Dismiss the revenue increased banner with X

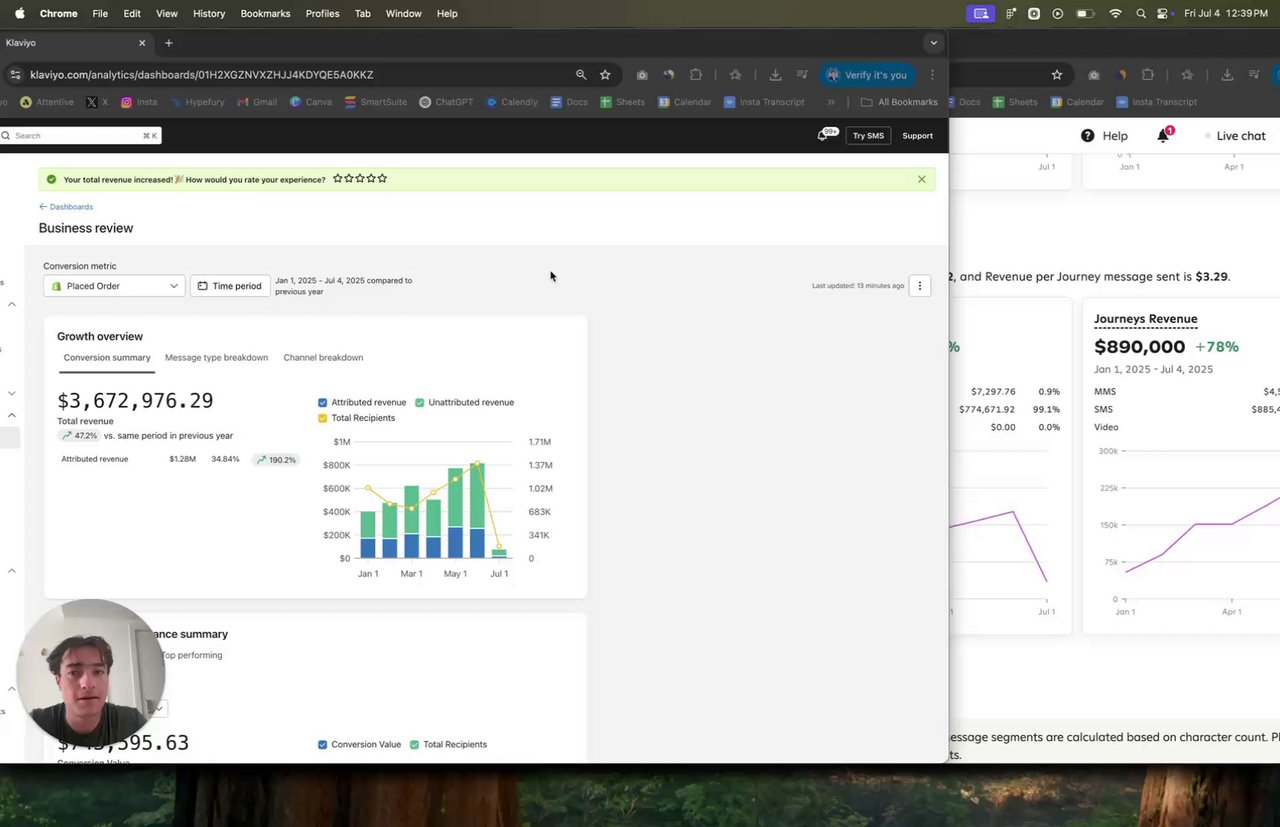[x=922, y=179]
